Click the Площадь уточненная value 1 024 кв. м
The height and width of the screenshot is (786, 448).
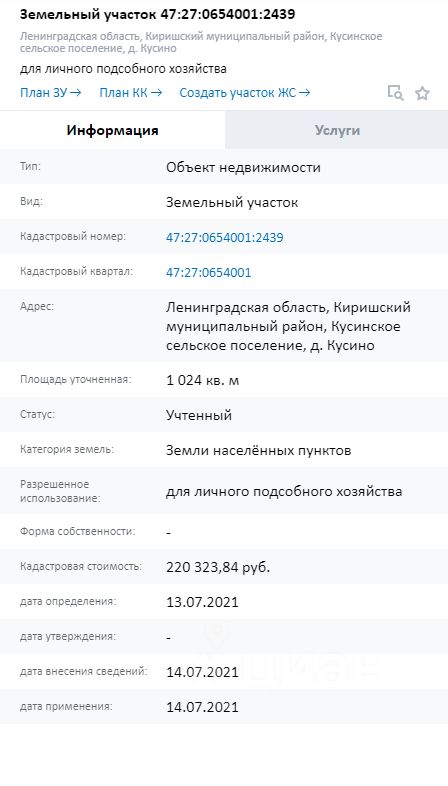point(202,380)
